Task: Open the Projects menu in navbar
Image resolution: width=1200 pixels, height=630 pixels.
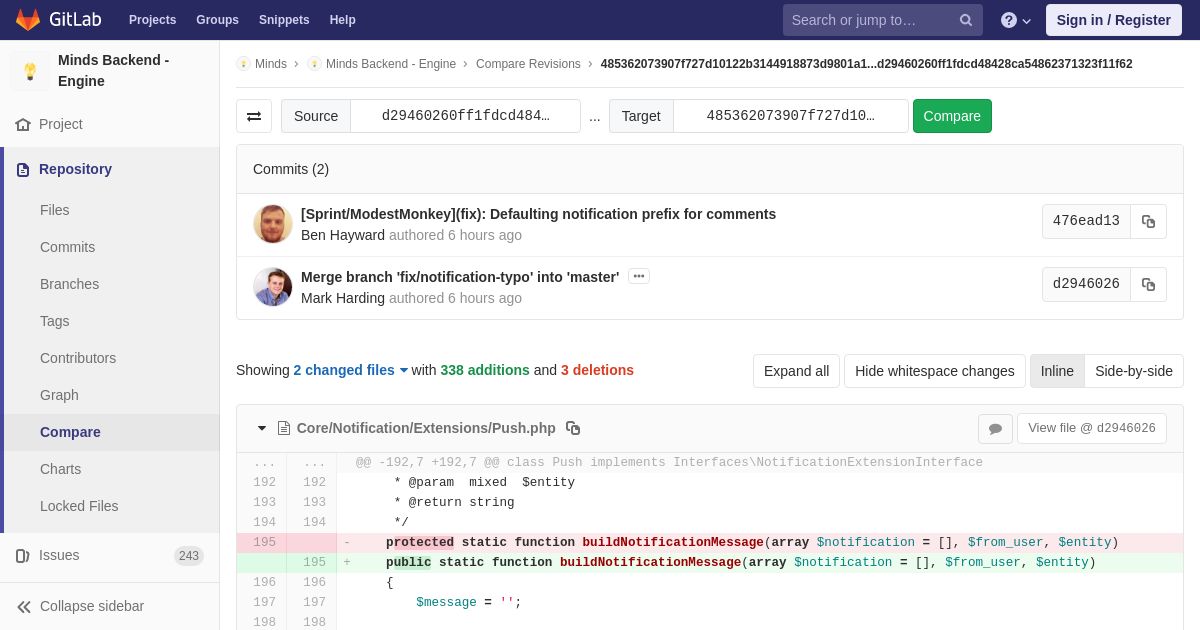Action: click(152, 20)
